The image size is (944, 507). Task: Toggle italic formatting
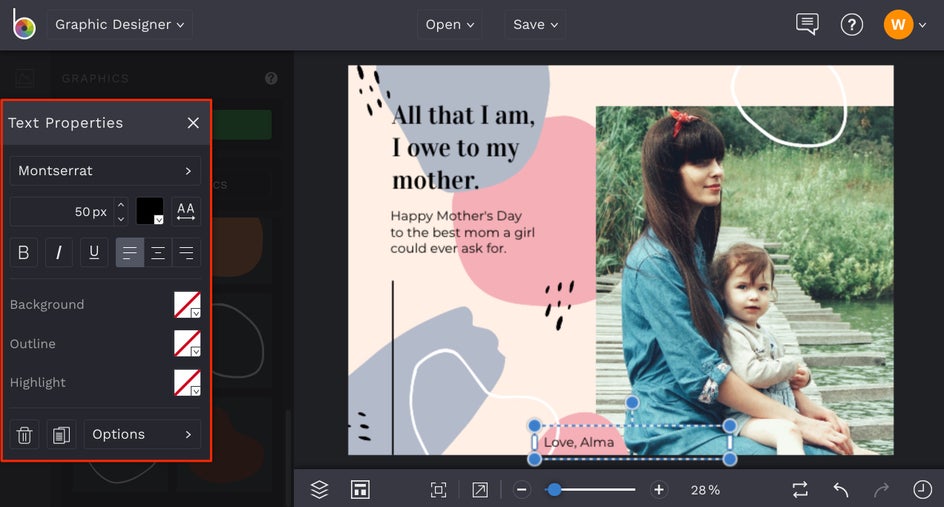pyautogui.click(x=58, y=252)
